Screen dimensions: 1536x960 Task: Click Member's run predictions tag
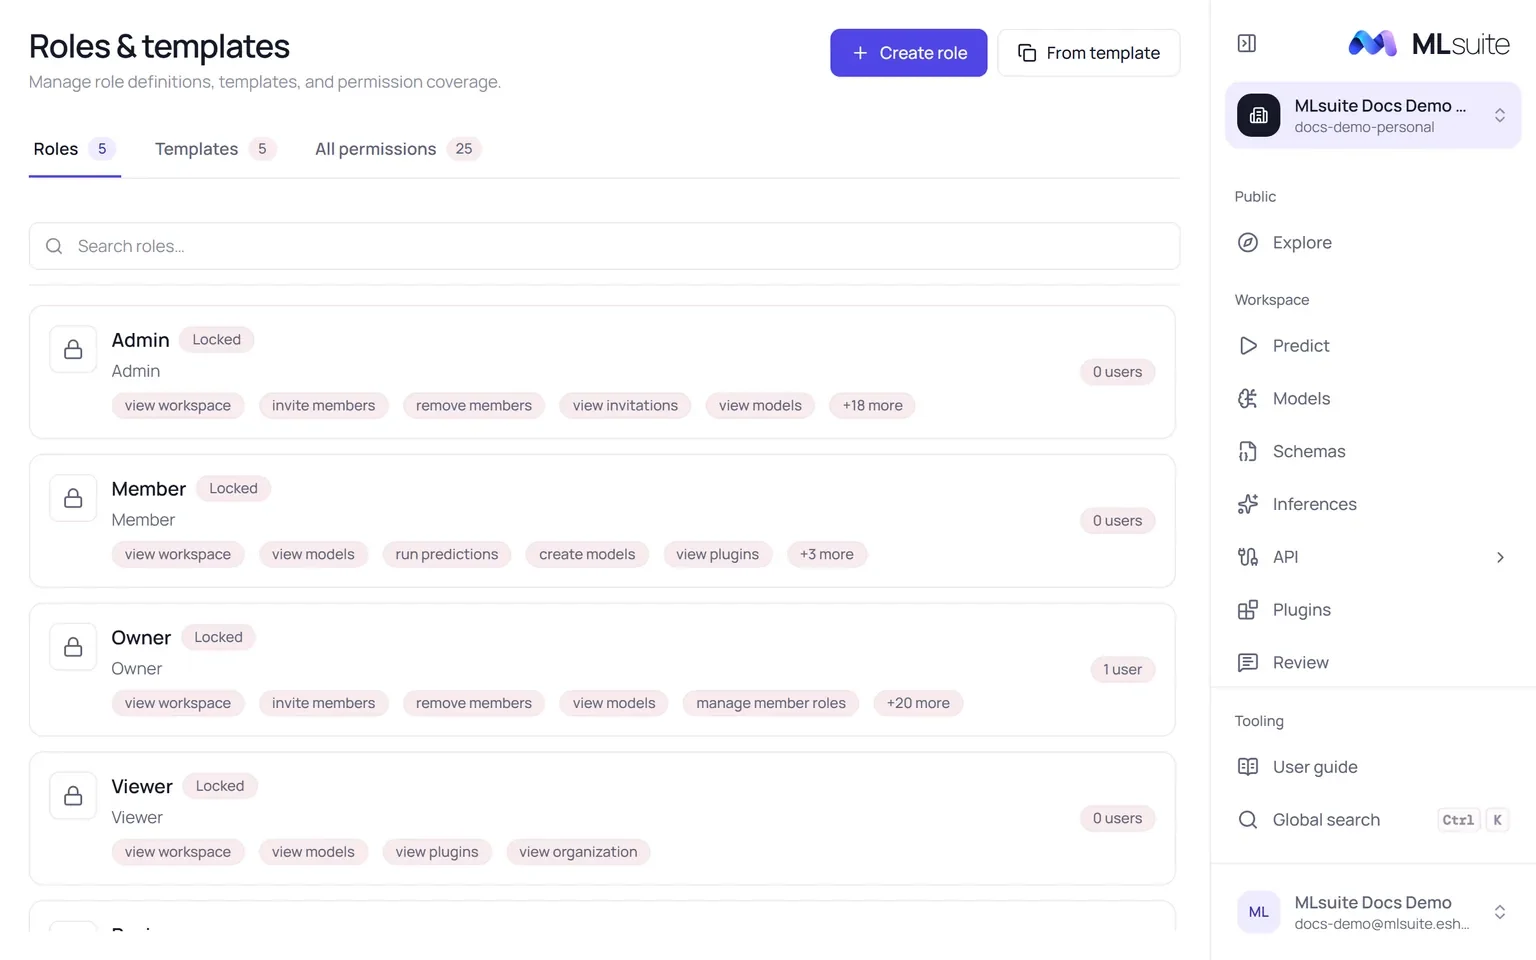pos(447,554)
